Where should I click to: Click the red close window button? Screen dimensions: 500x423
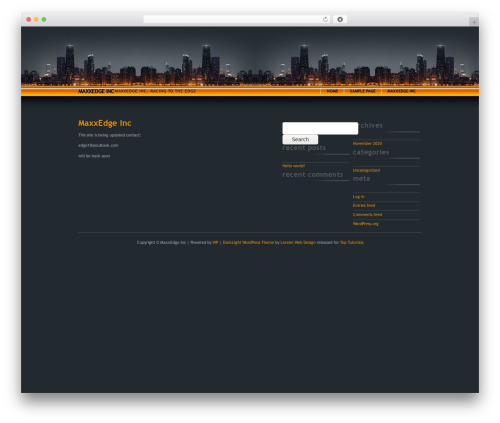click(x=29, y=19)
